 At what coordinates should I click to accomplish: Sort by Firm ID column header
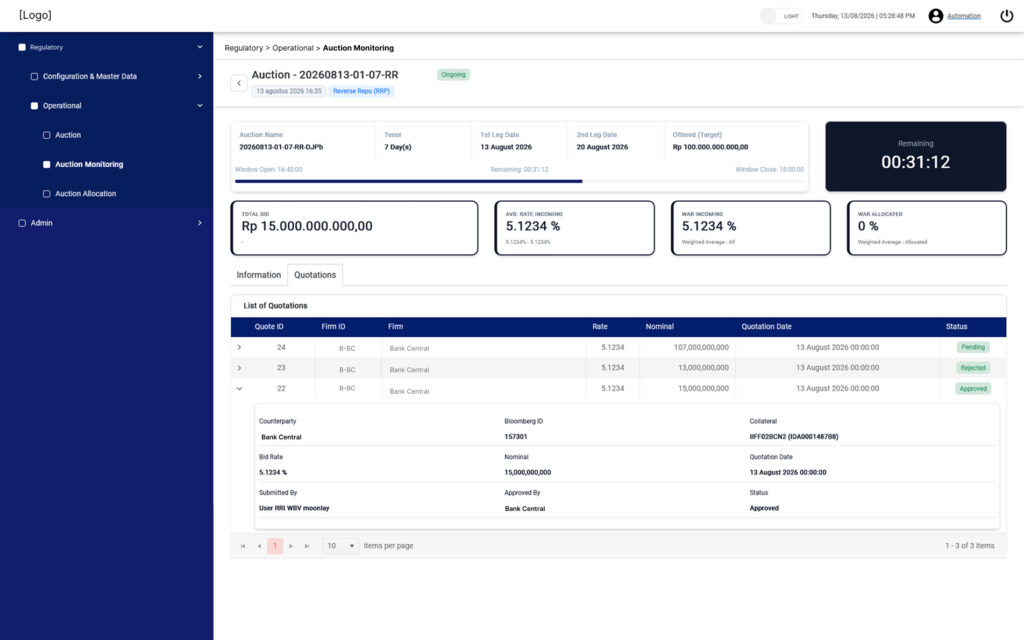333,327
